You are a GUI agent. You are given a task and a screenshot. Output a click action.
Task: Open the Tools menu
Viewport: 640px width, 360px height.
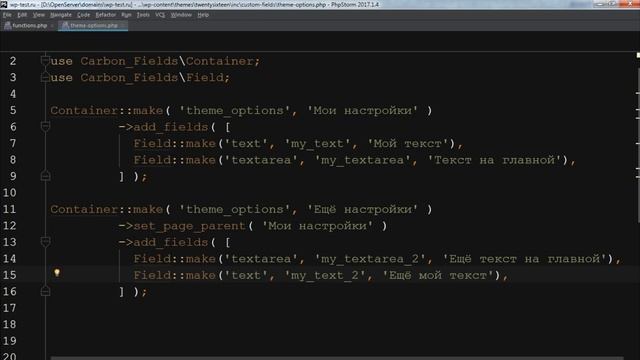(143, 15)
